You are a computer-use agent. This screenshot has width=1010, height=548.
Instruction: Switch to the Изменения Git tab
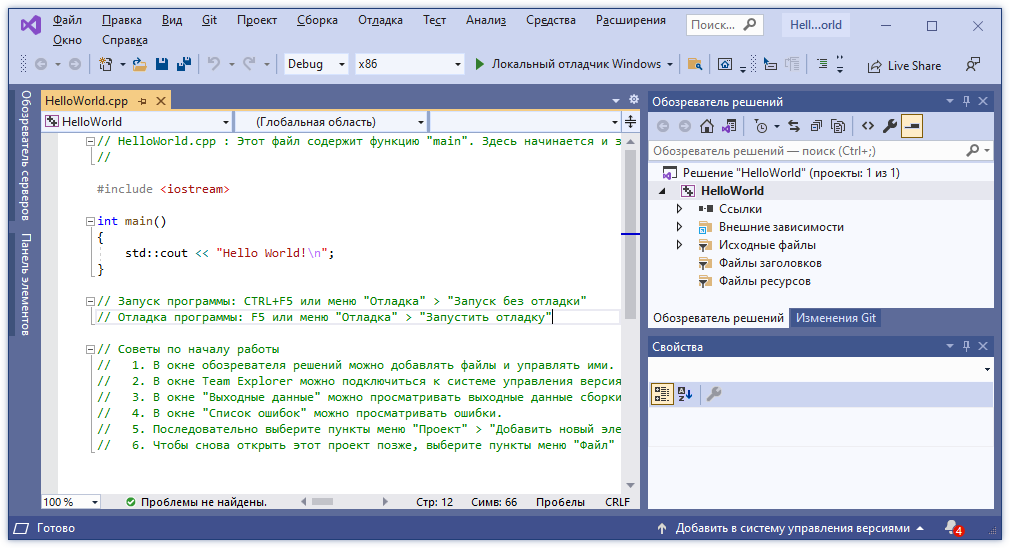pyautogui.click(x=835, y=318)
